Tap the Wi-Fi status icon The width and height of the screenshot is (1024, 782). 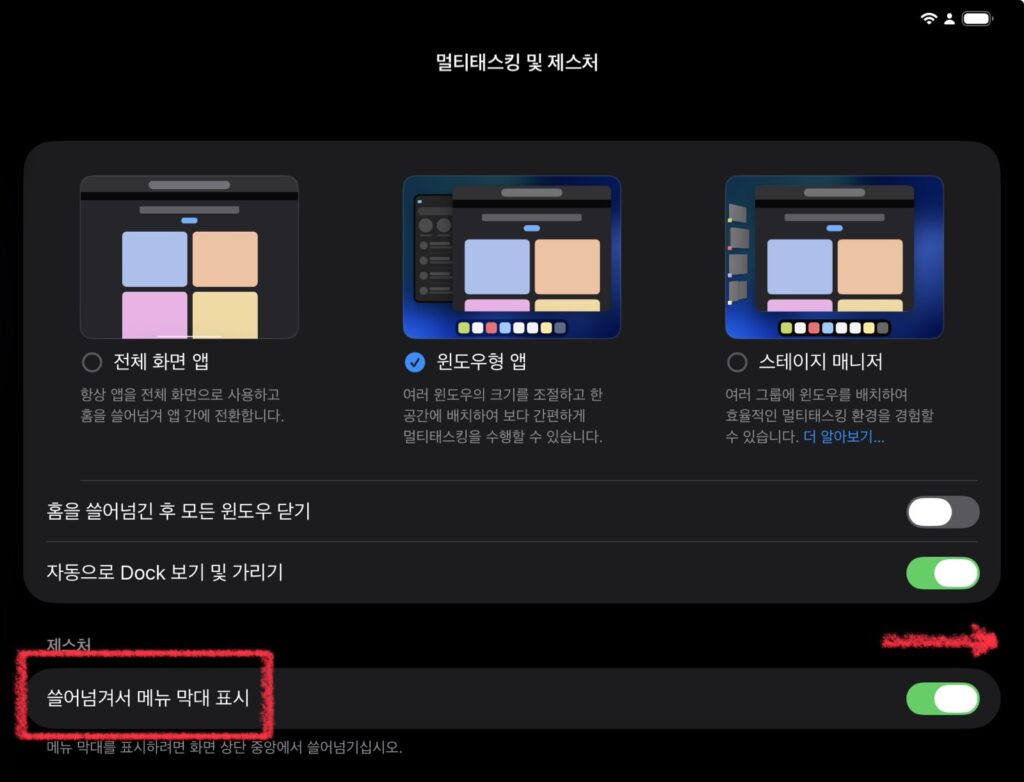pos(928,19)
